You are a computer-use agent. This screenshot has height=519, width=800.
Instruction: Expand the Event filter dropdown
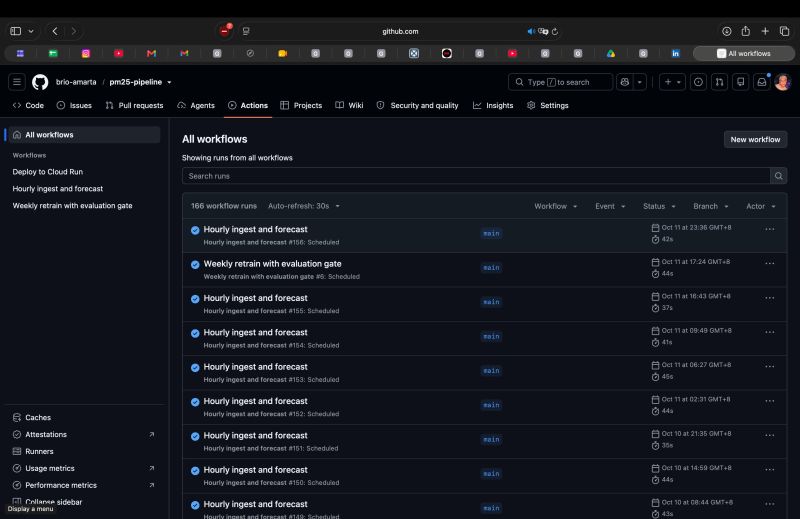(x=610, y=206)
